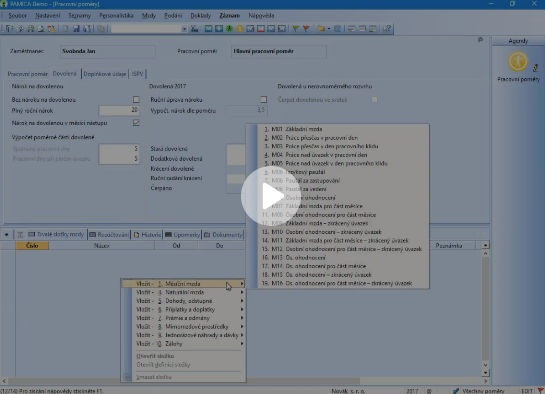545x394 pixels.
Task: Expand the Vložit Naturální mzda submenu
Action: [184, 292]
